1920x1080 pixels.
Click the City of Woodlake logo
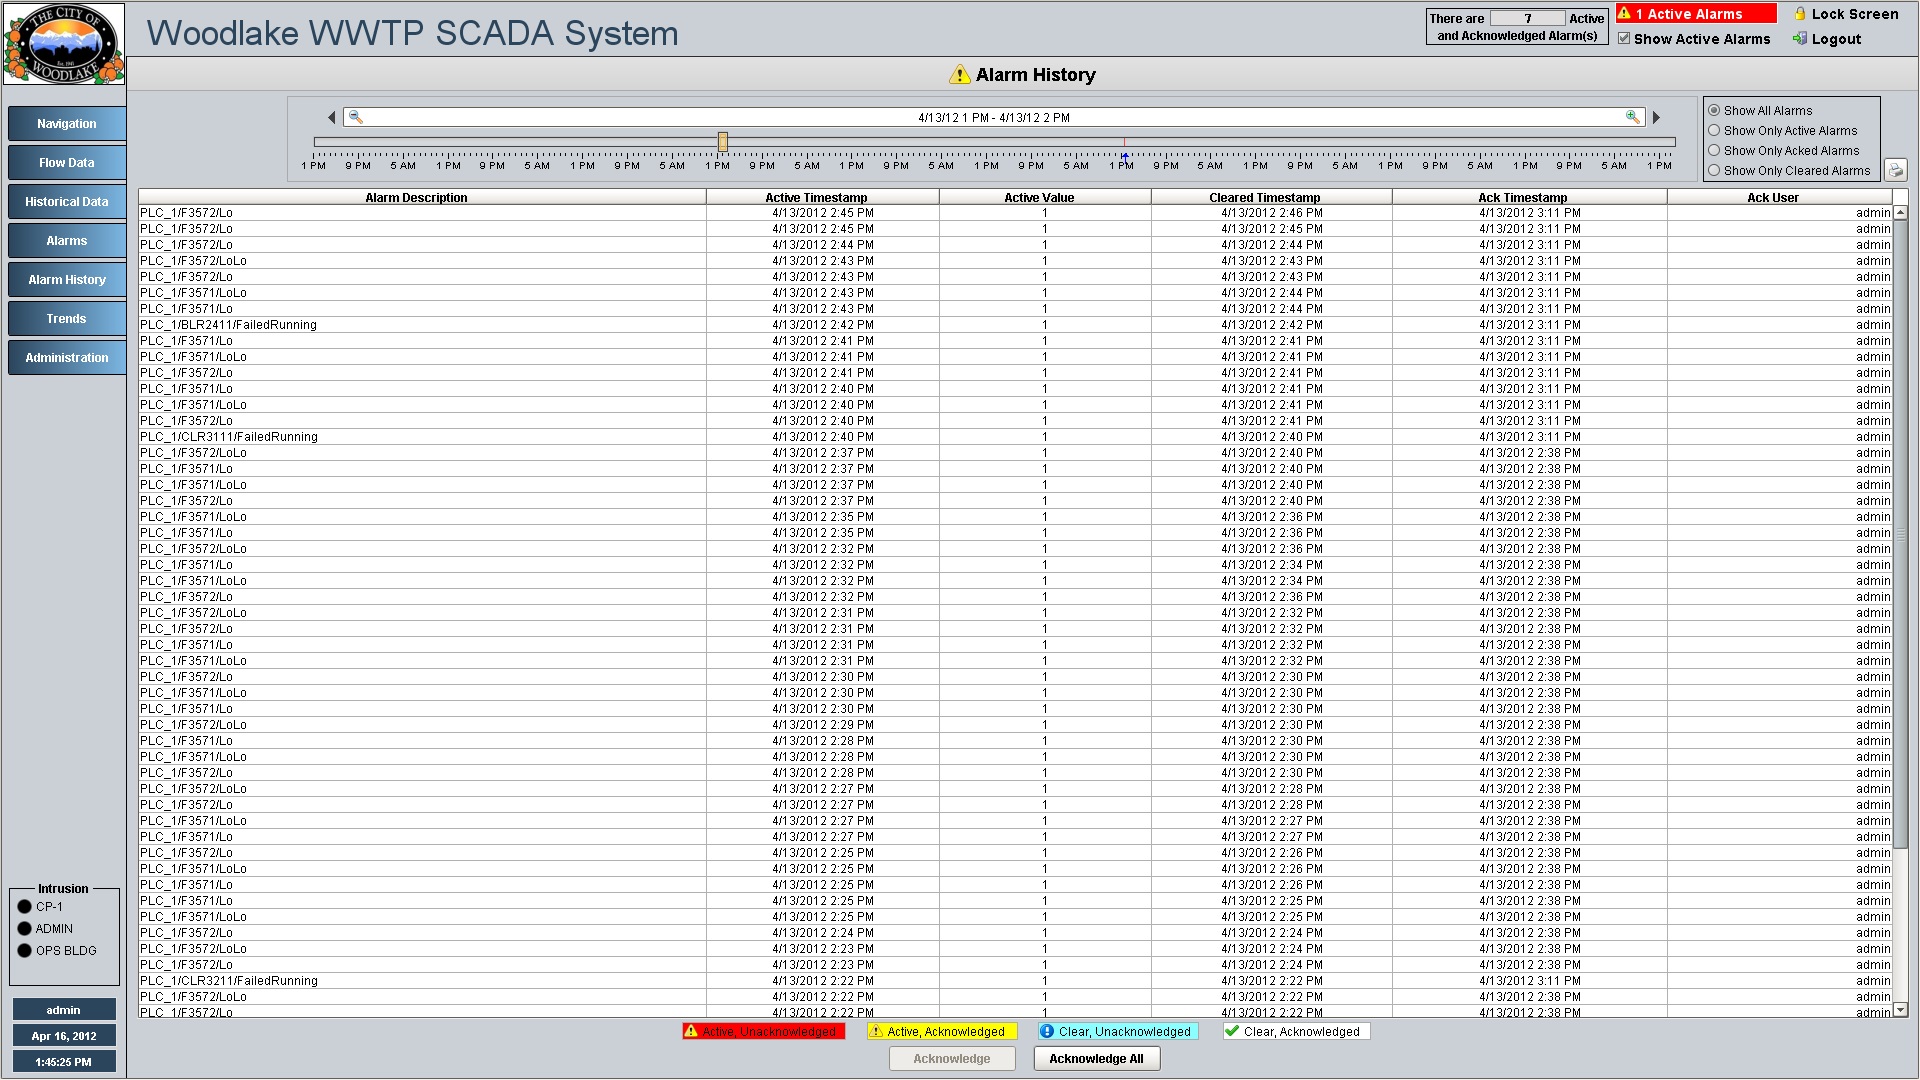64,44
